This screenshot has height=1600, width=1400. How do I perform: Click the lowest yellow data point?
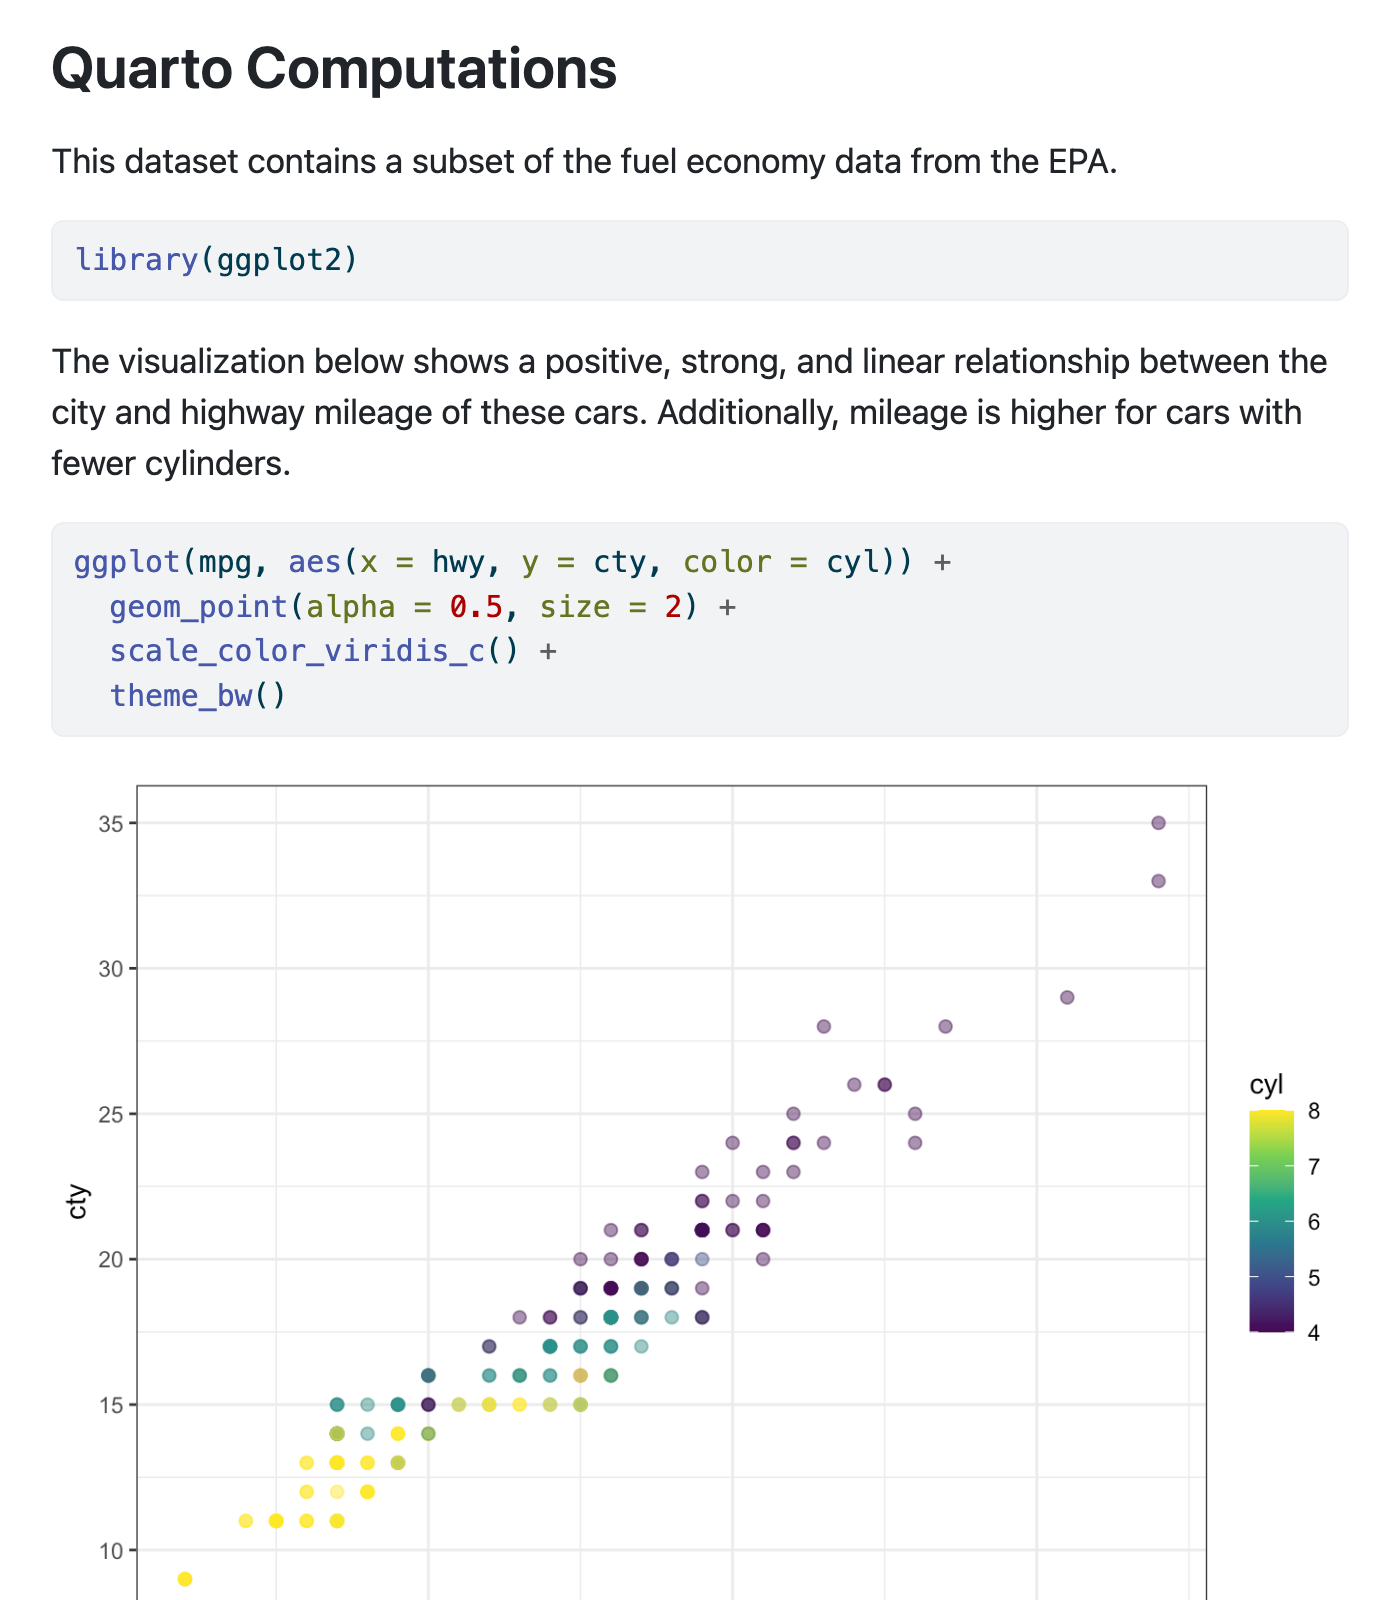(185, 1579)
